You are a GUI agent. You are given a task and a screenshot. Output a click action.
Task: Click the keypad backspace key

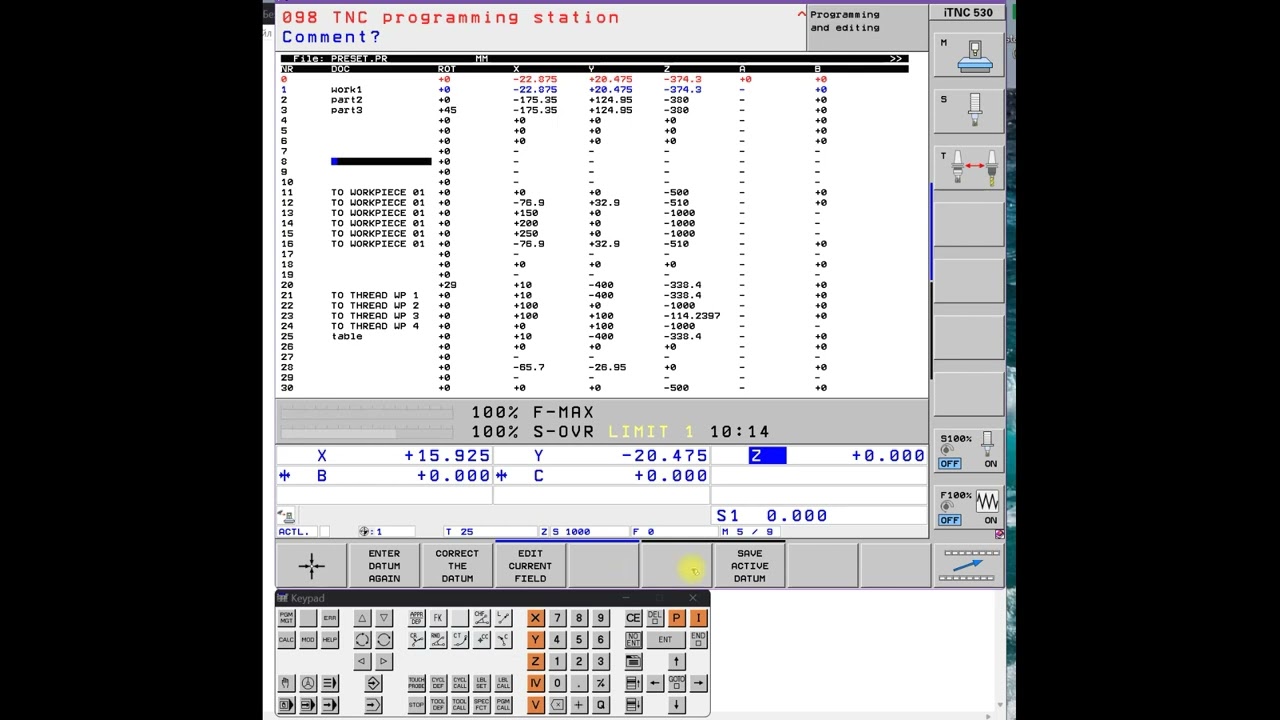pyautogui.click(x=557, y=705)
